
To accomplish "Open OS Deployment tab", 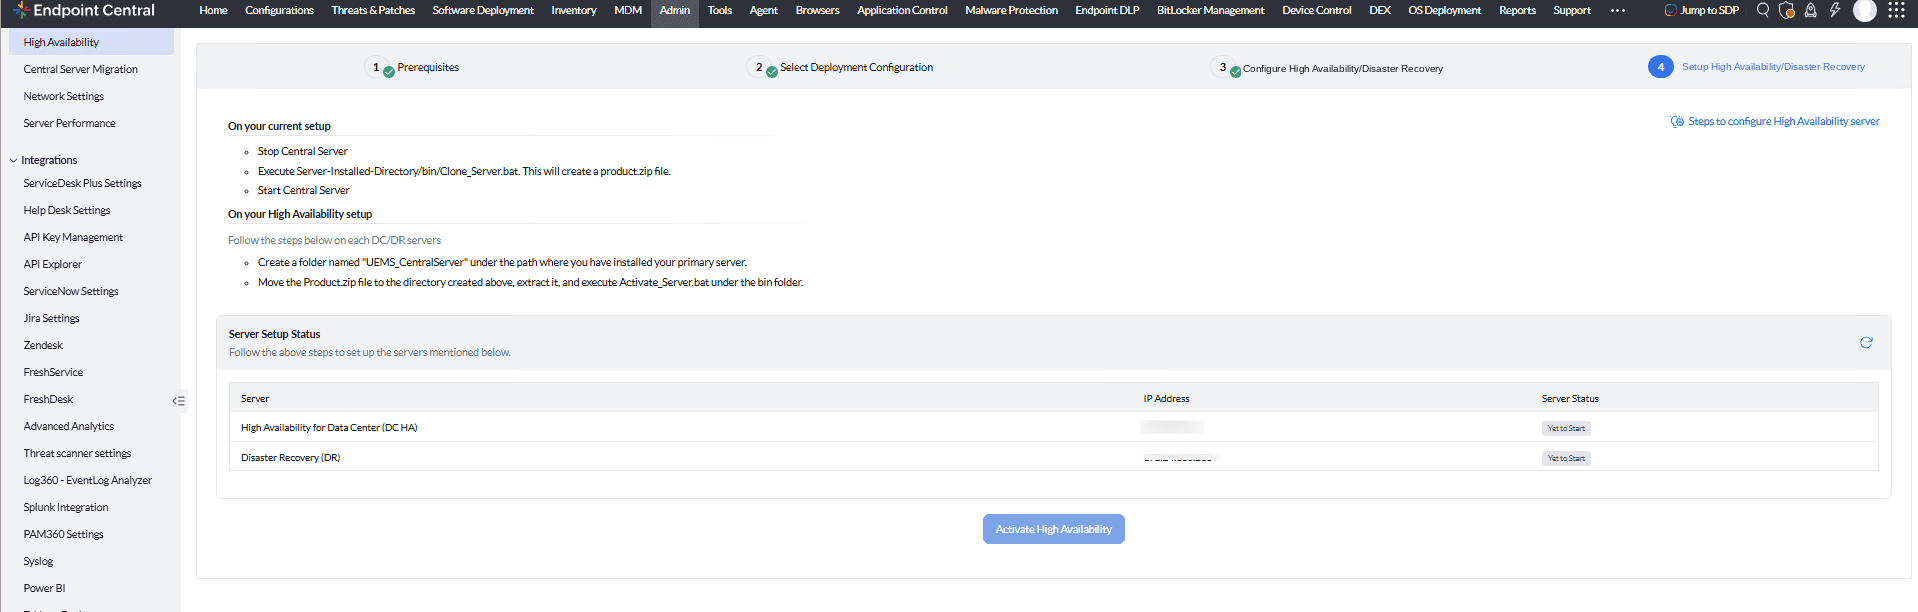I will (x=1445, y=10).
